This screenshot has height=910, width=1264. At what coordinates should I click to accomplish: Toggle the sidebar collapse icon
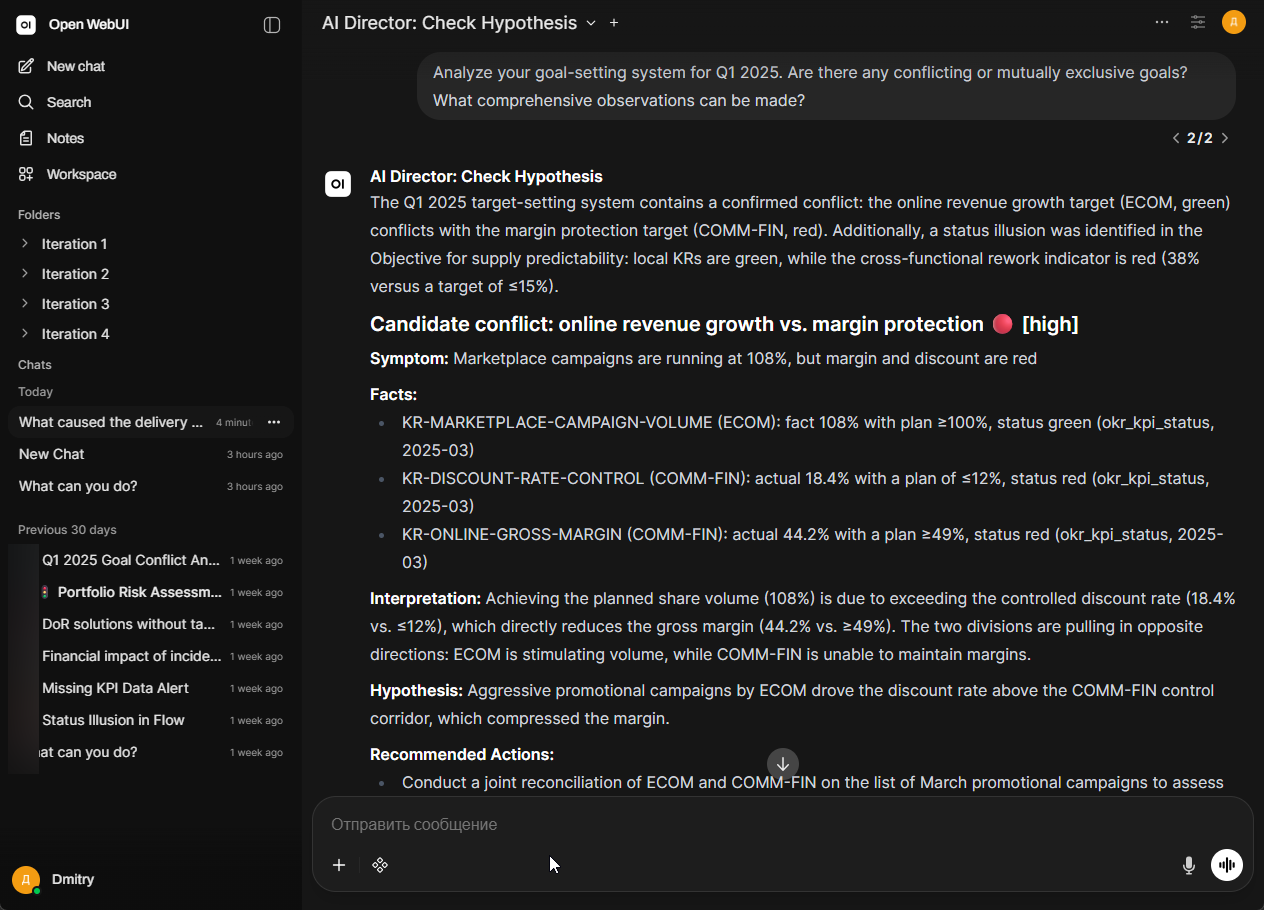point(272,25)
